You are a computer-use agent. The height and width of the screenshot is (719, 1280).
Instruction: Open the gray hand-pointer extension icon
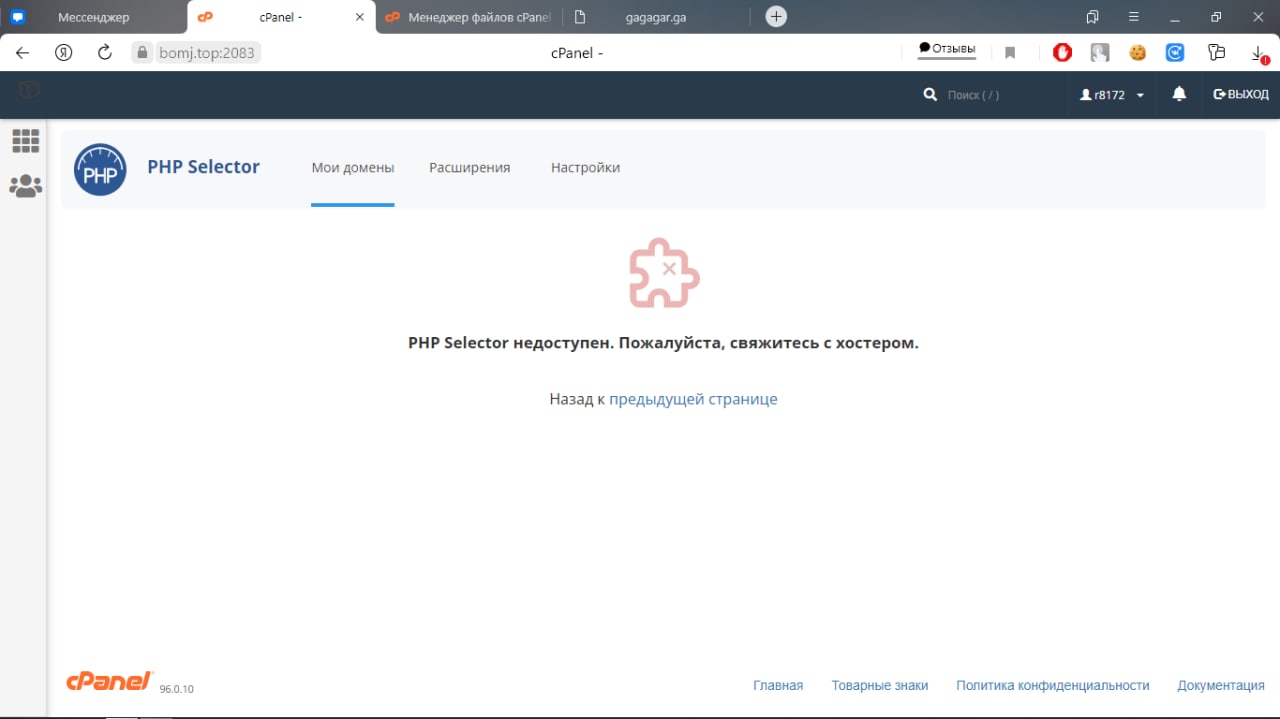coord(1100,53)
